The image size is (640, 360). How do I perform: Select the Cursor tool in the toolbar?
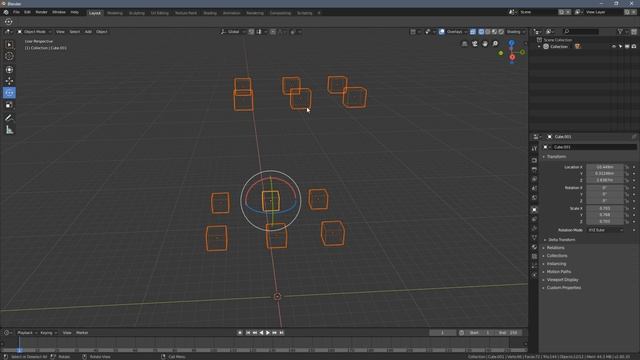point(9,56)
